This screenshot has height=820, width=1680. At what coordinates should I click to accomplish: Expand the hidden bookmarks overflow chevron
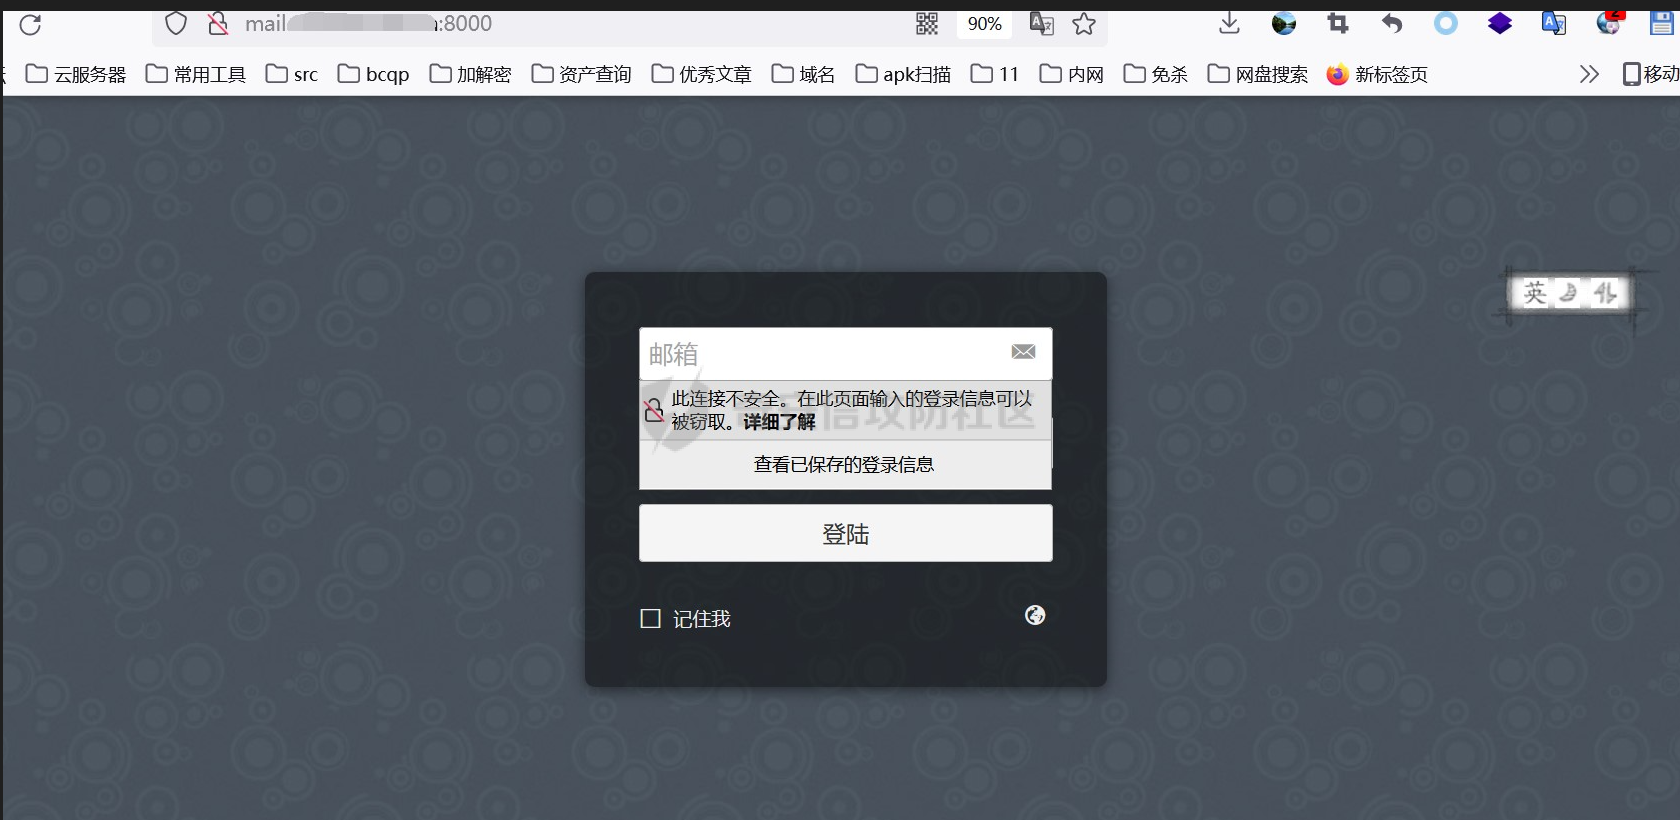tap(1589, 74)
